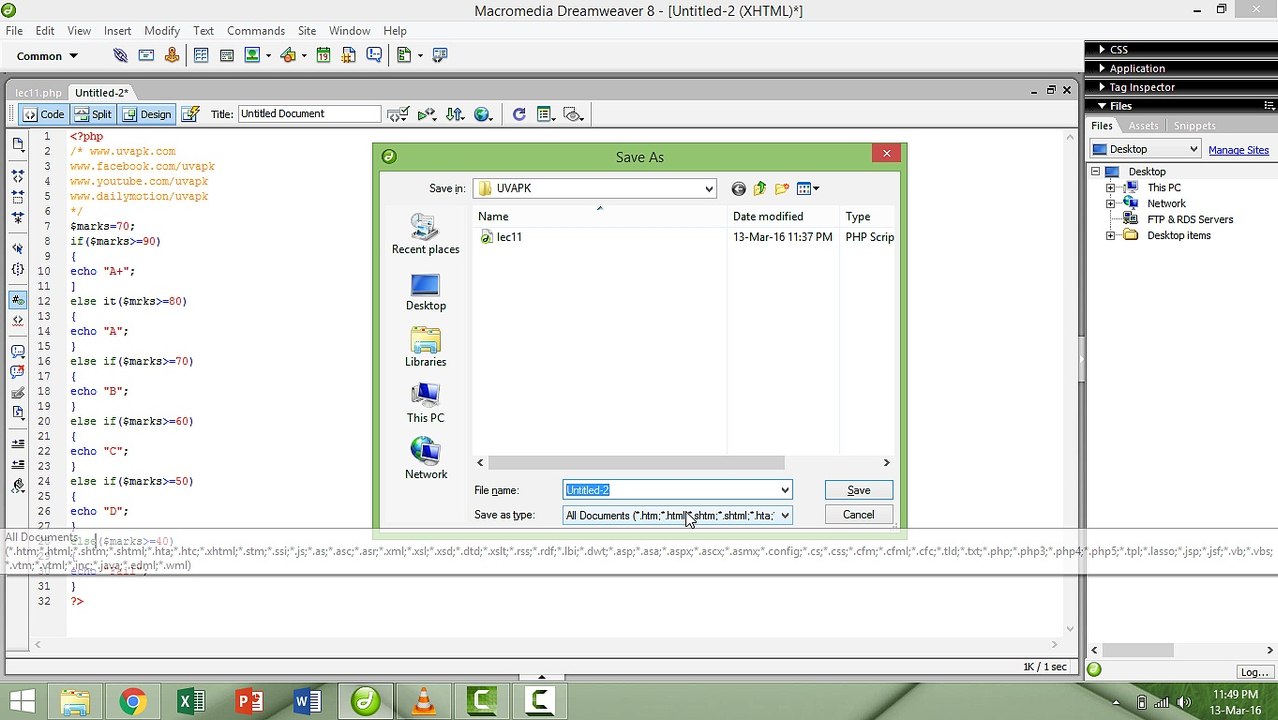
Task: Click the Log... button in Files panel
Action: [1253, 671]
